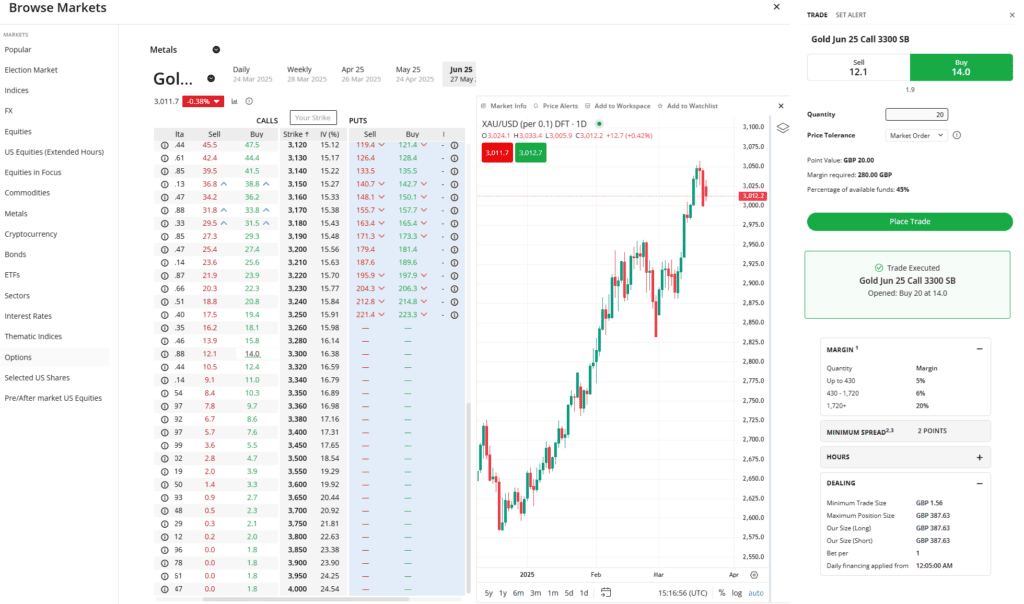Toggle auto scale on the chart
1024x604 pixels.
pos(756,592)
